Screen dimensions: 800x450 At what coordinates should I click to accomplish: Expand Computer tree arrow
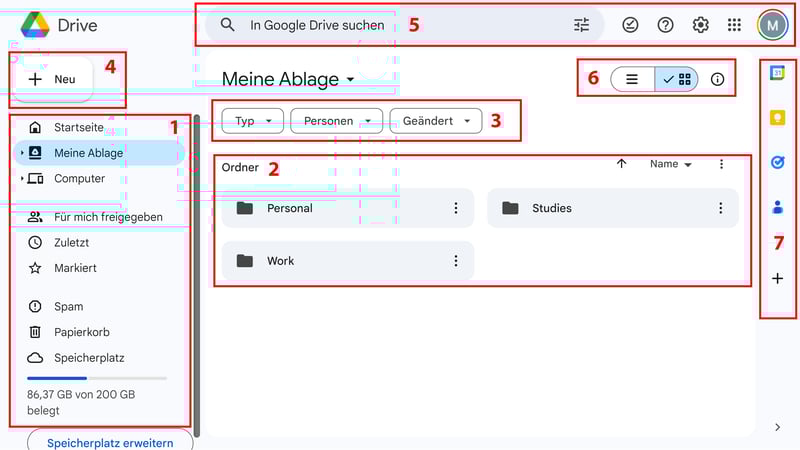(x=21, y=178)
